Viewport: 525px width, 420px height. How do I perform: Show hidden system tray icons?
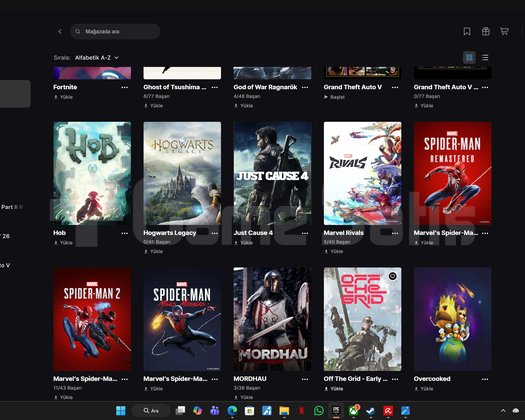point(503,411)
